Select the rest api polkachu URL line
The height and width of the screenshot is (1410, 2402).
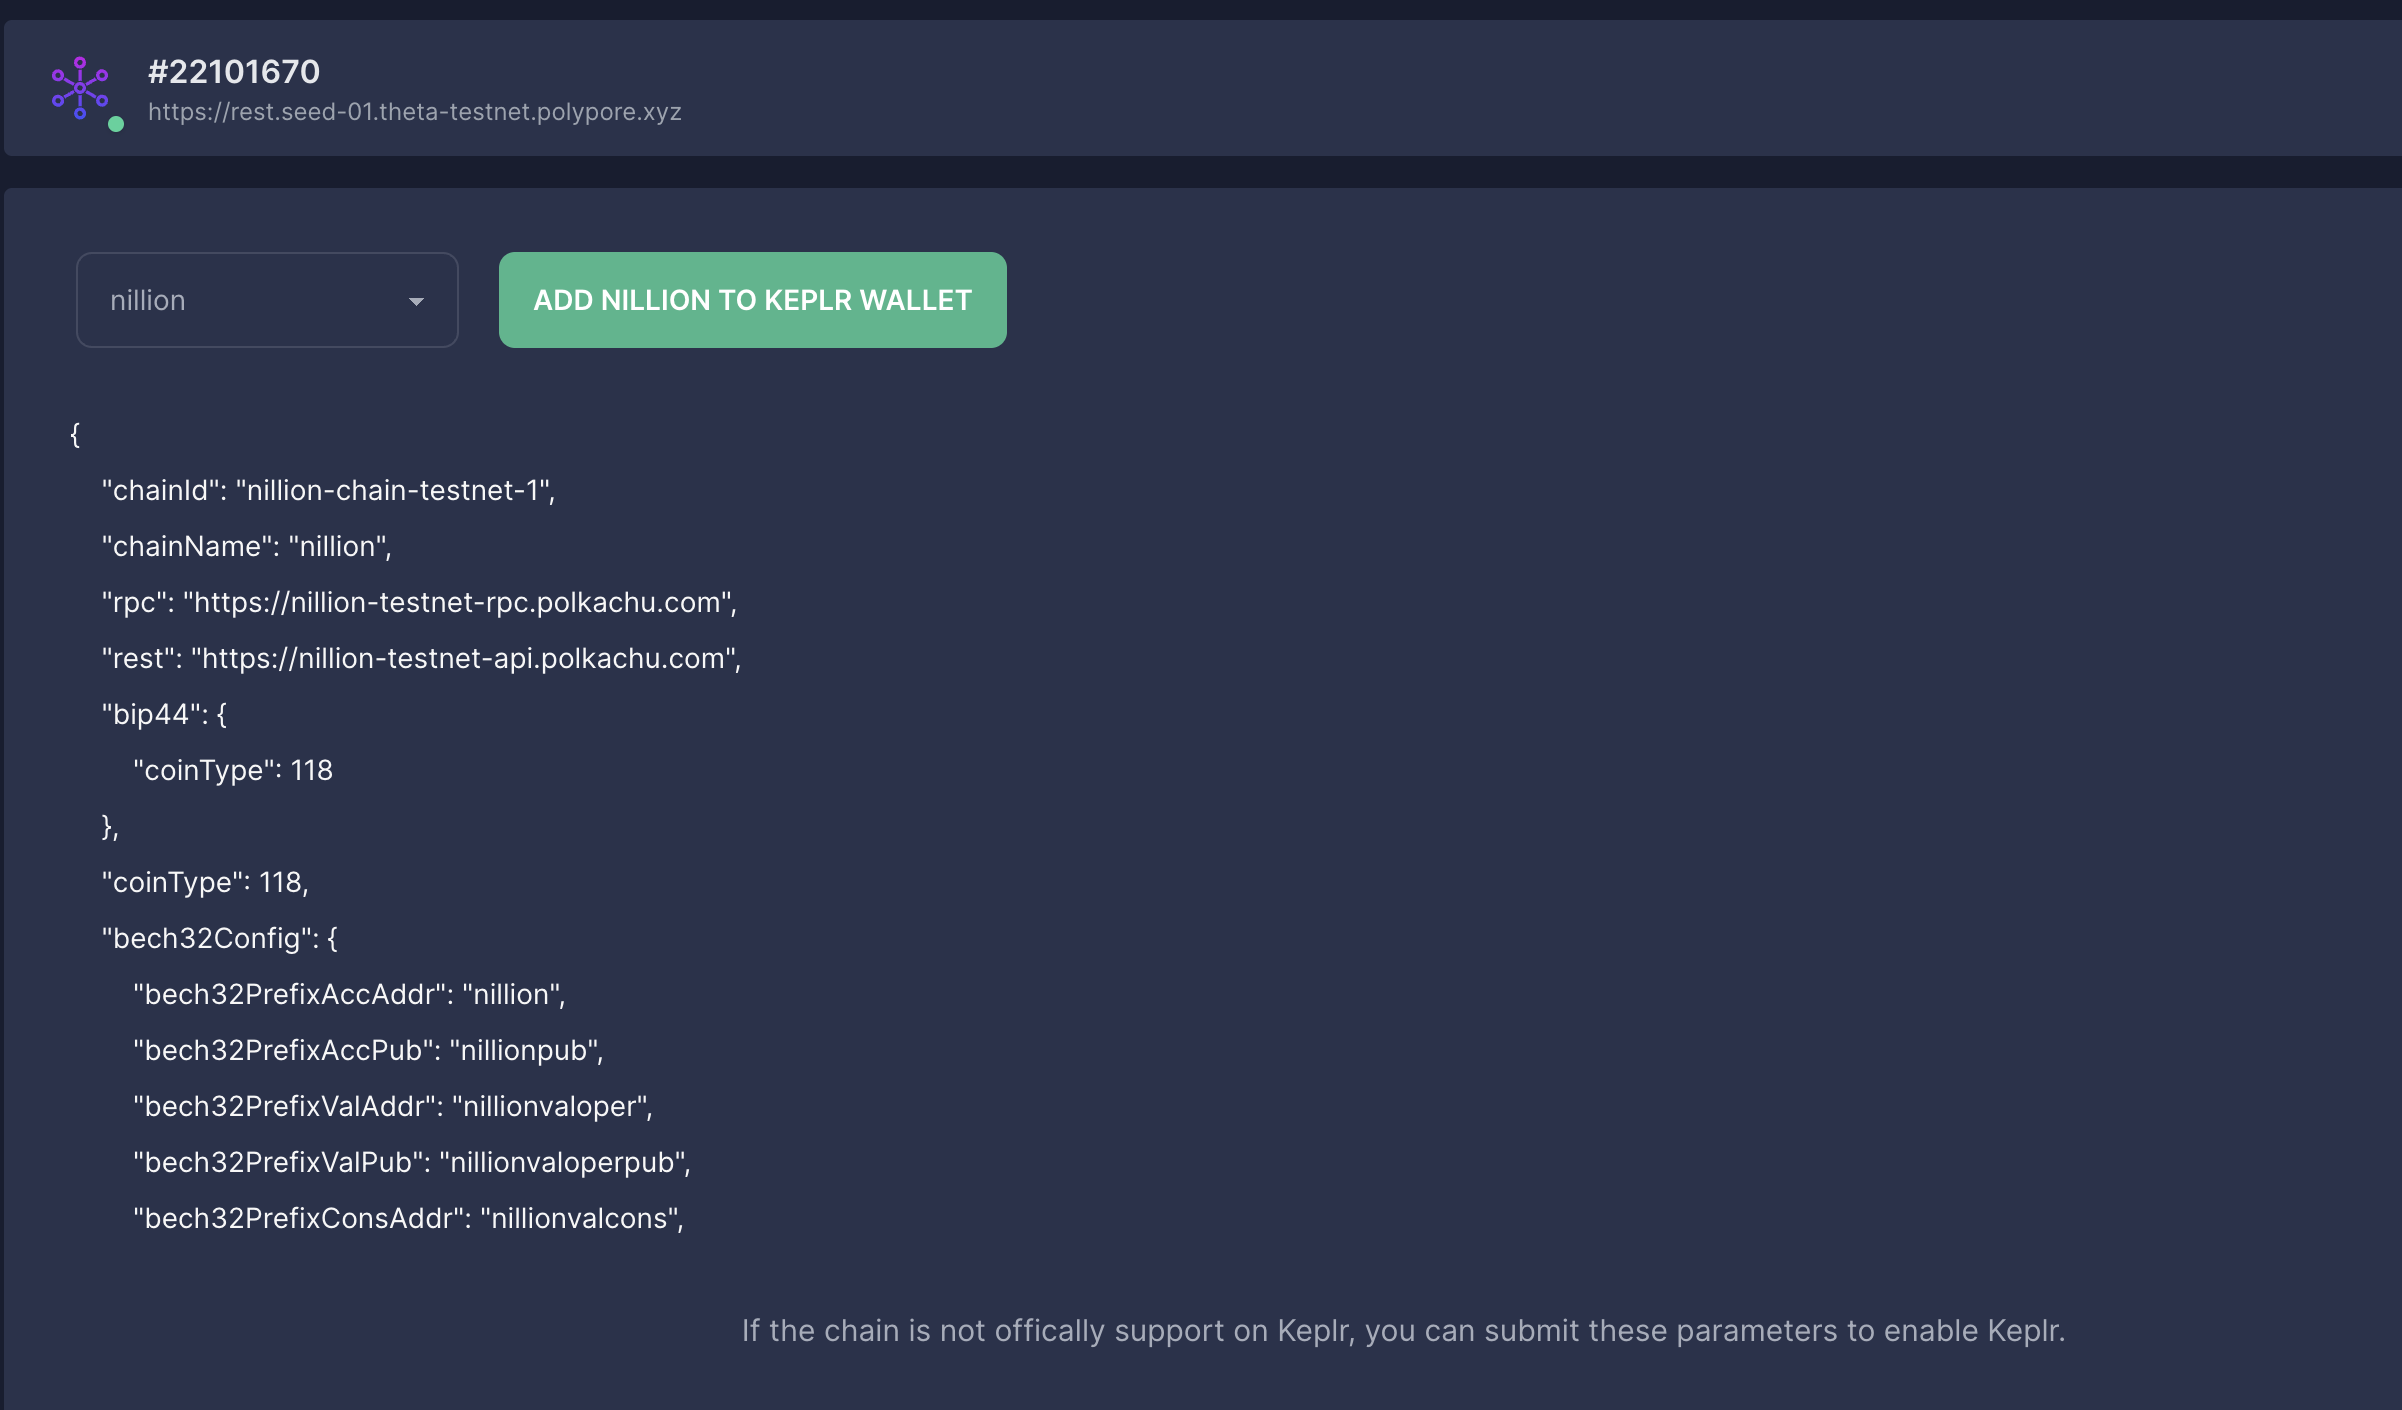(421, 658)
